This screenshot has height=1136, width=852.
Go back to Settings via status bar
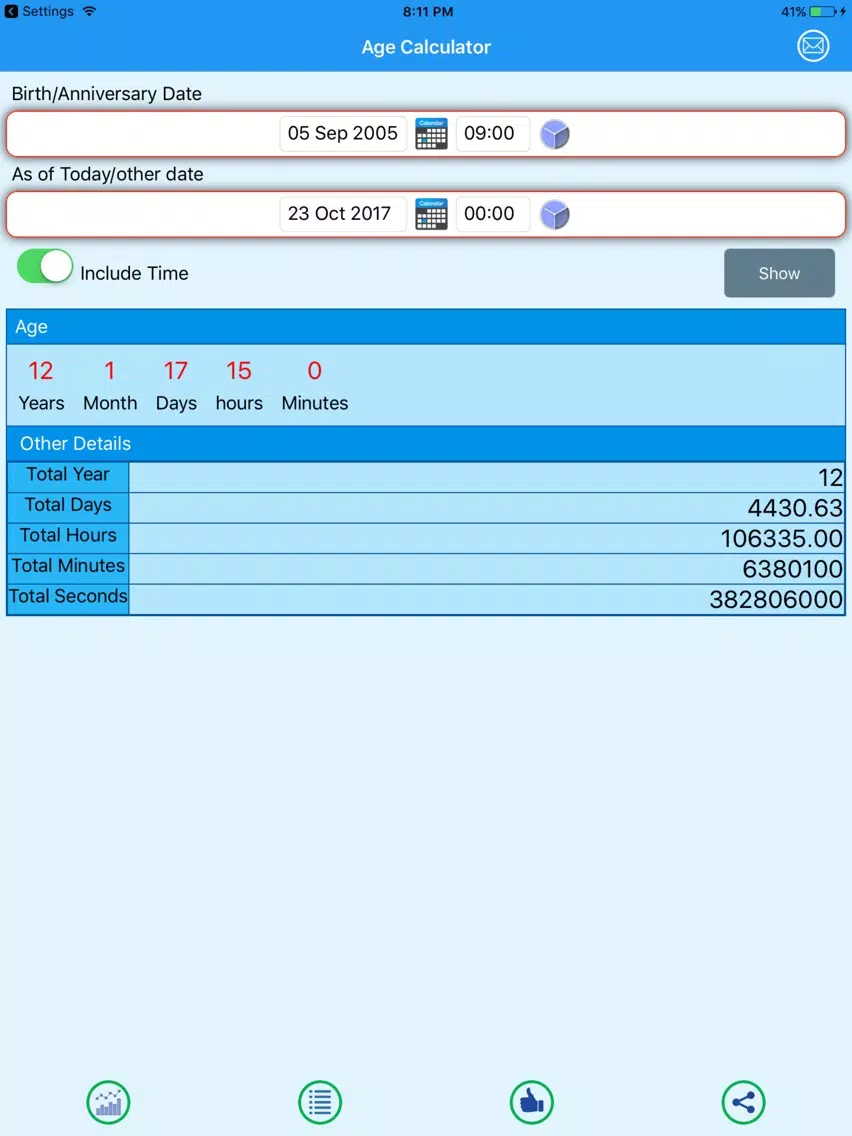(x=39, y=12)
